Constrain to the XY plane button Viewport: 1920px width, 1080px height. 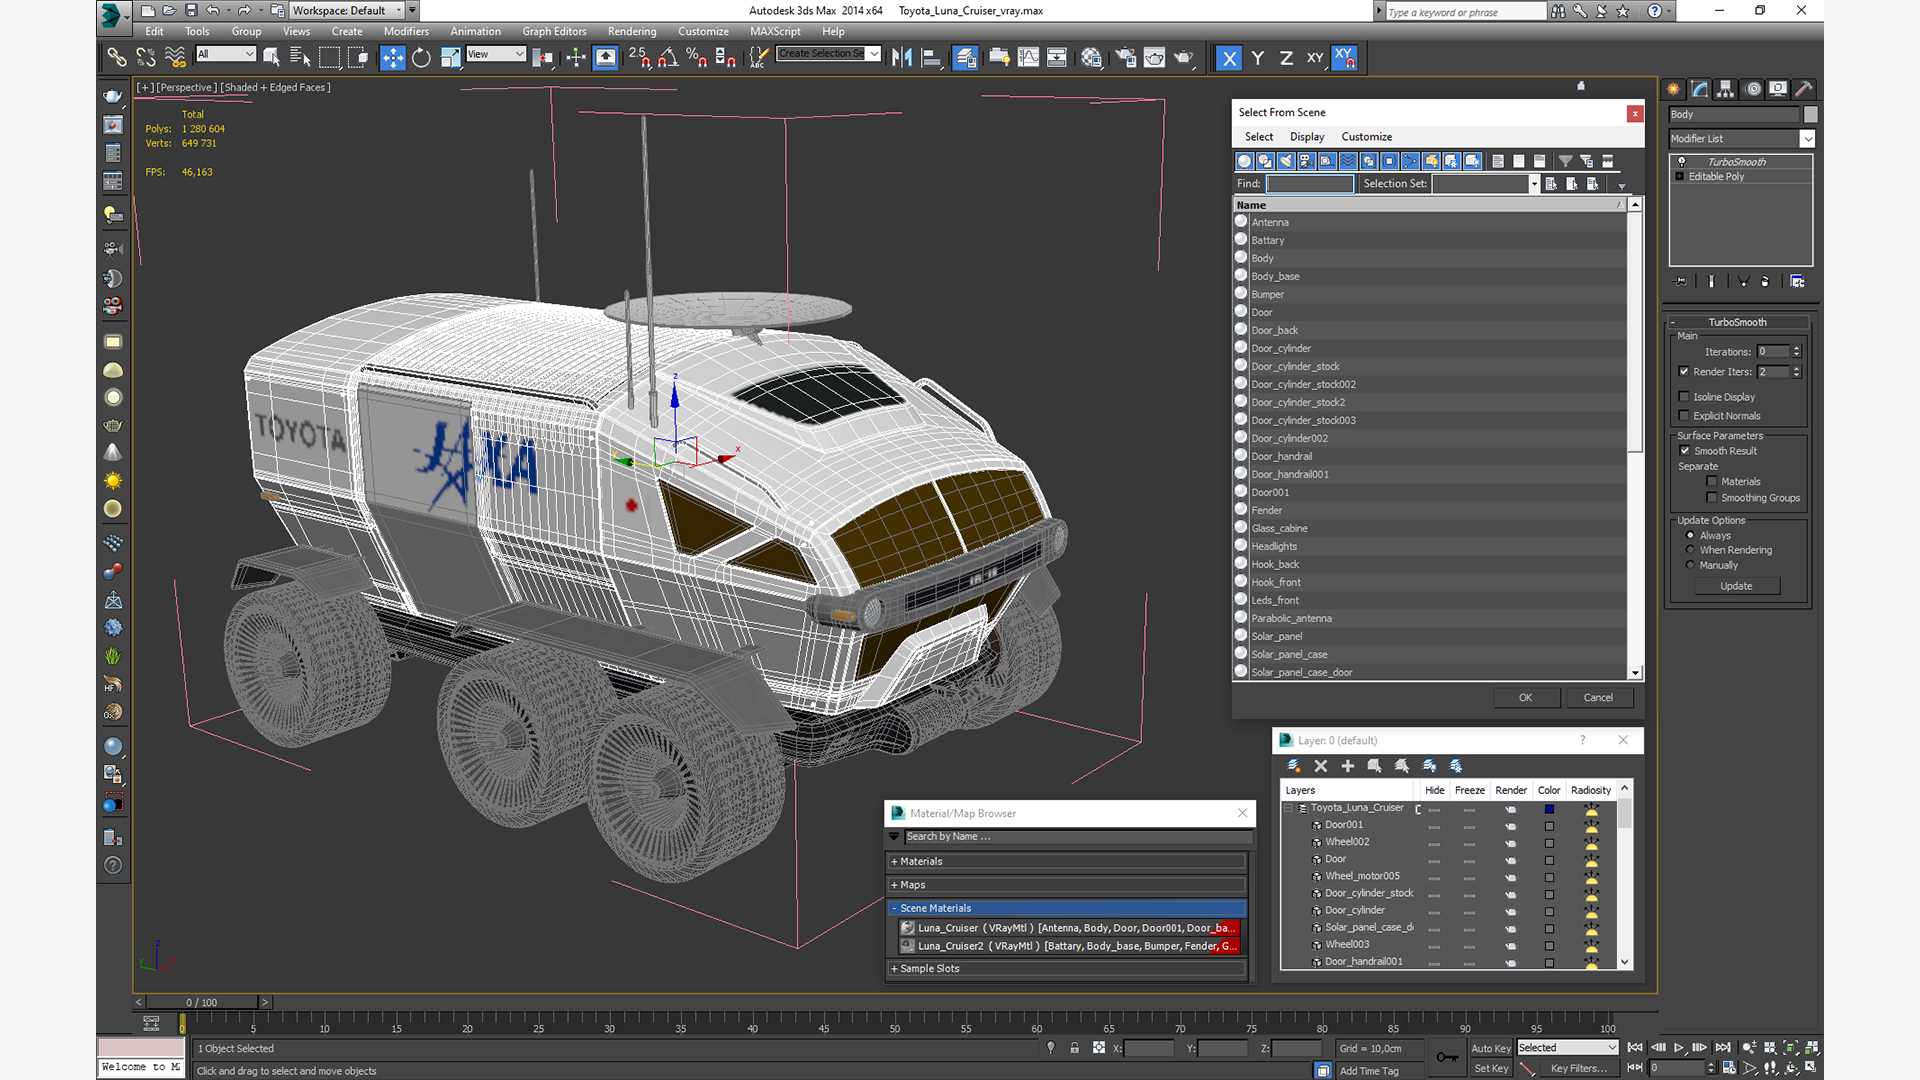pos(1315,58)
